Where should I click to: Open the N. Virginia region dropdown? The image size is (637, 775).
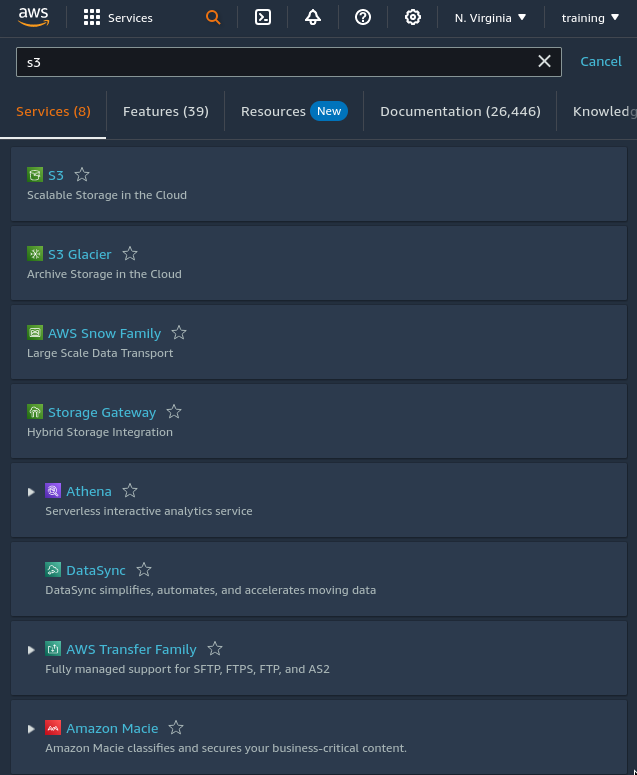(x=490, y=18)
